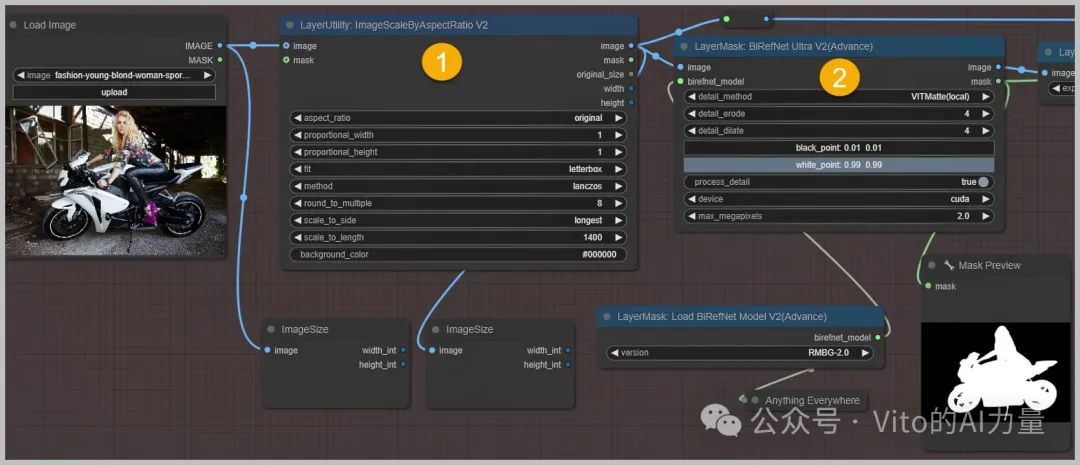Viewport: 1080px width, 465px height.
Task: Click the mask input port of ImageScaleByAspectRatio
Action: 286,60
